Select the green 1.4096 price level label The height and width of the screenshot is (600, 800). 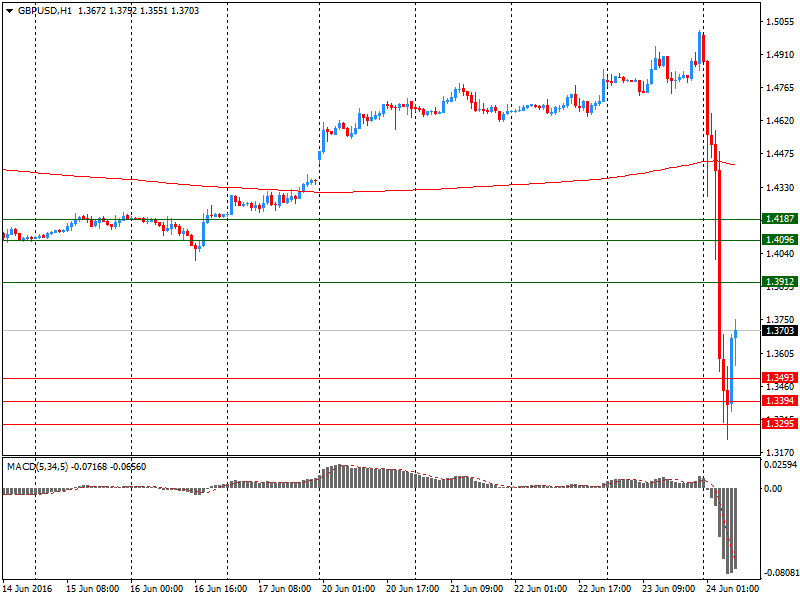coord(780,240)
